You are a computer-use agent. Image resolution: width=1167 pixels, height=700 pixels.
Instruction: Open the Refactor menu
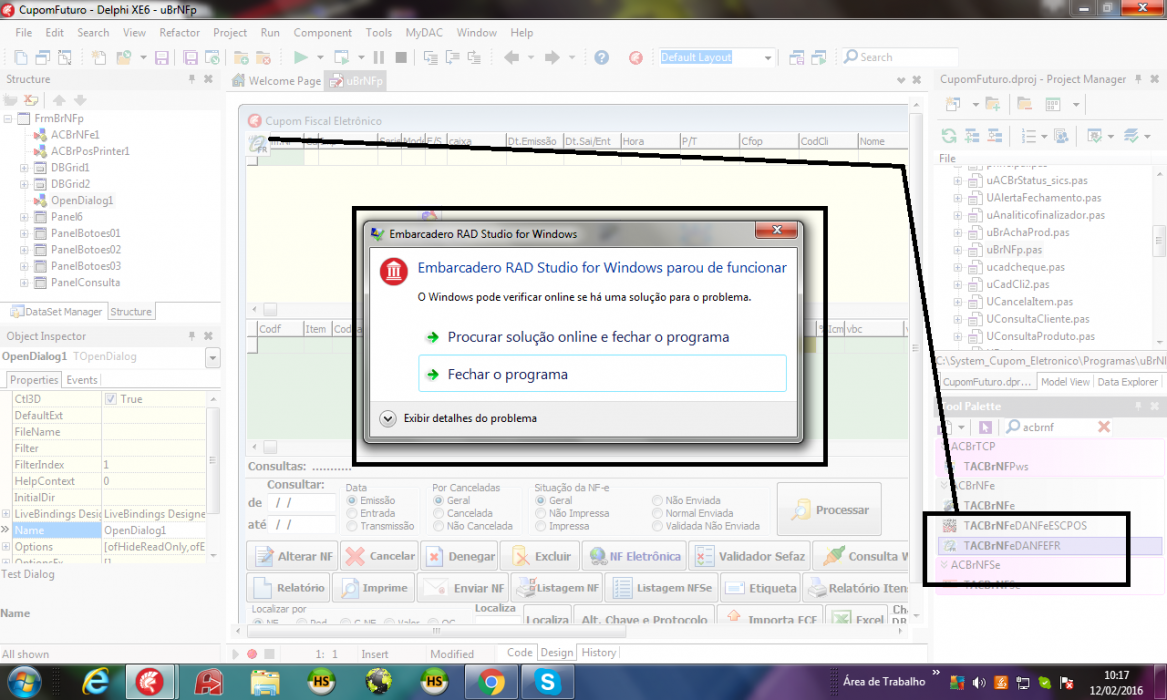point(179,33)
